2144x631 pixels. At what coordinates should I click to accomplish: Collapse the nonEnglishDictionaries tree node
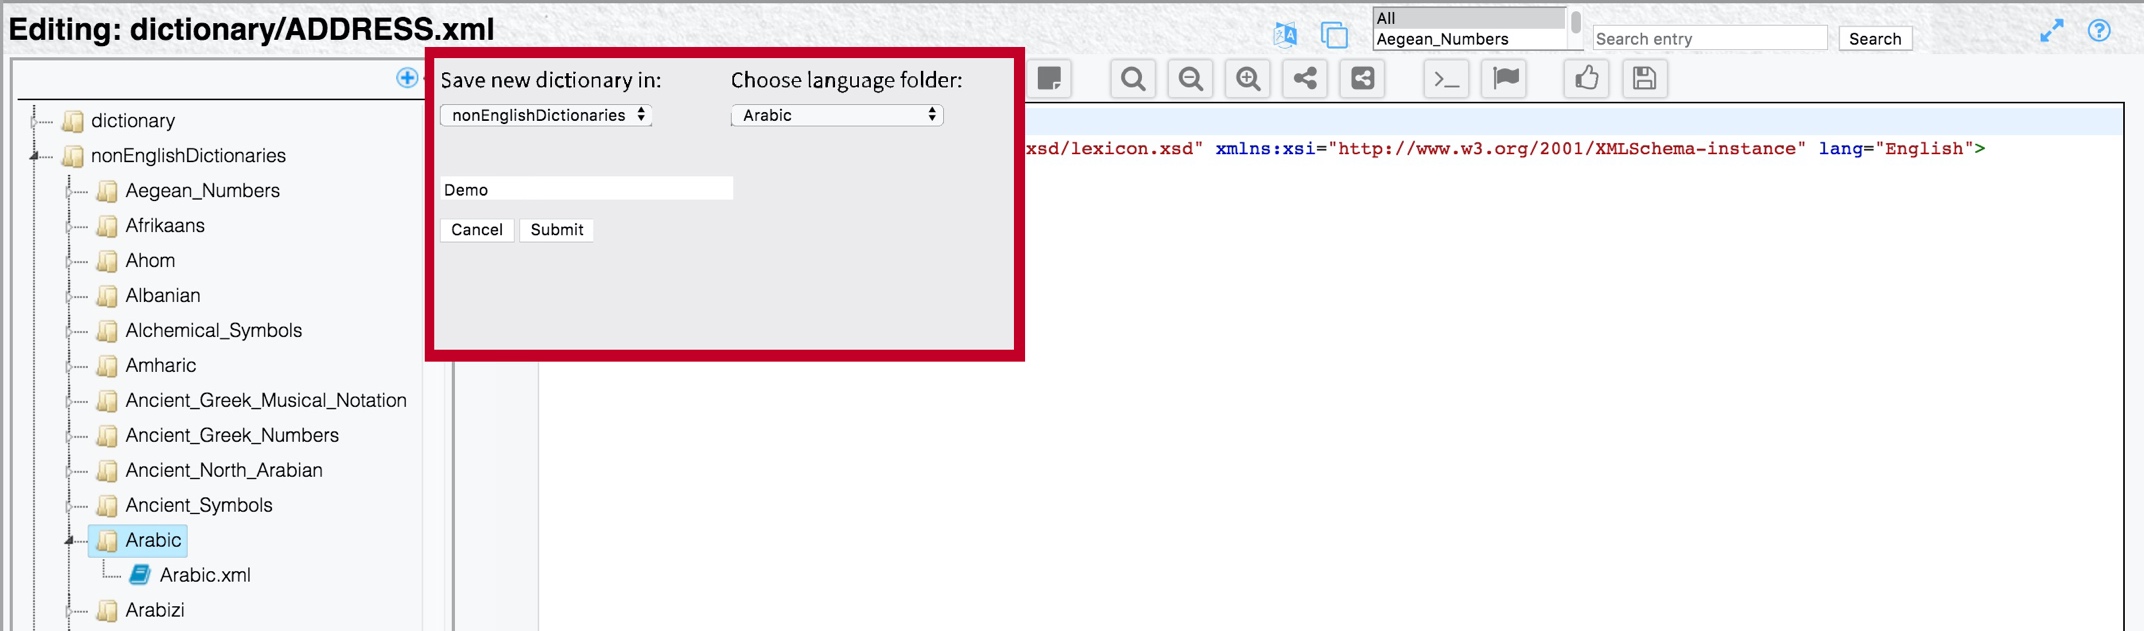[x=35, y=156]
